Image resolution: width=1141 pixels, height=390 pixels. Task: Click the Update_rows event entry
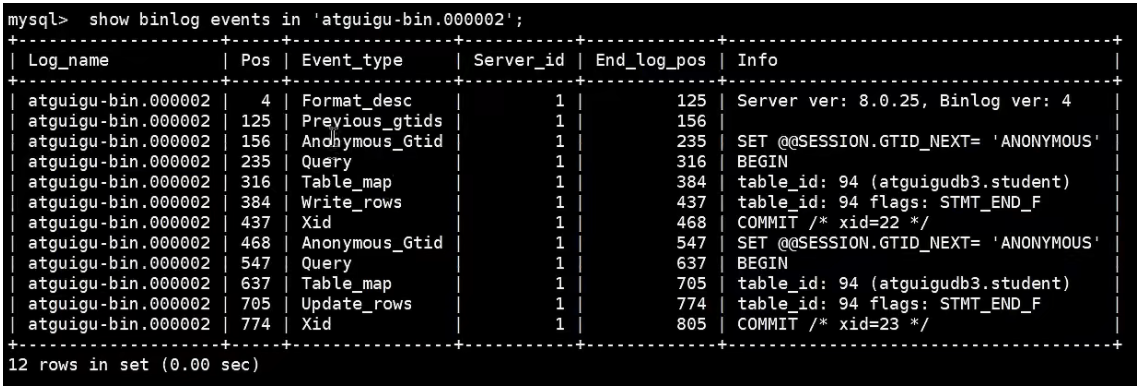point(357,303)
